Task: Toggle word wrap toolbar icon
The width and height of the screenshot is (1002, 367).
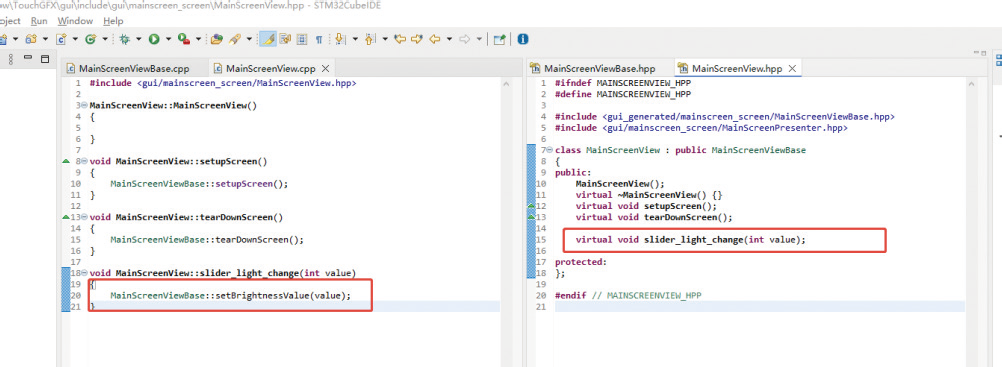Action: pos(284,39)
